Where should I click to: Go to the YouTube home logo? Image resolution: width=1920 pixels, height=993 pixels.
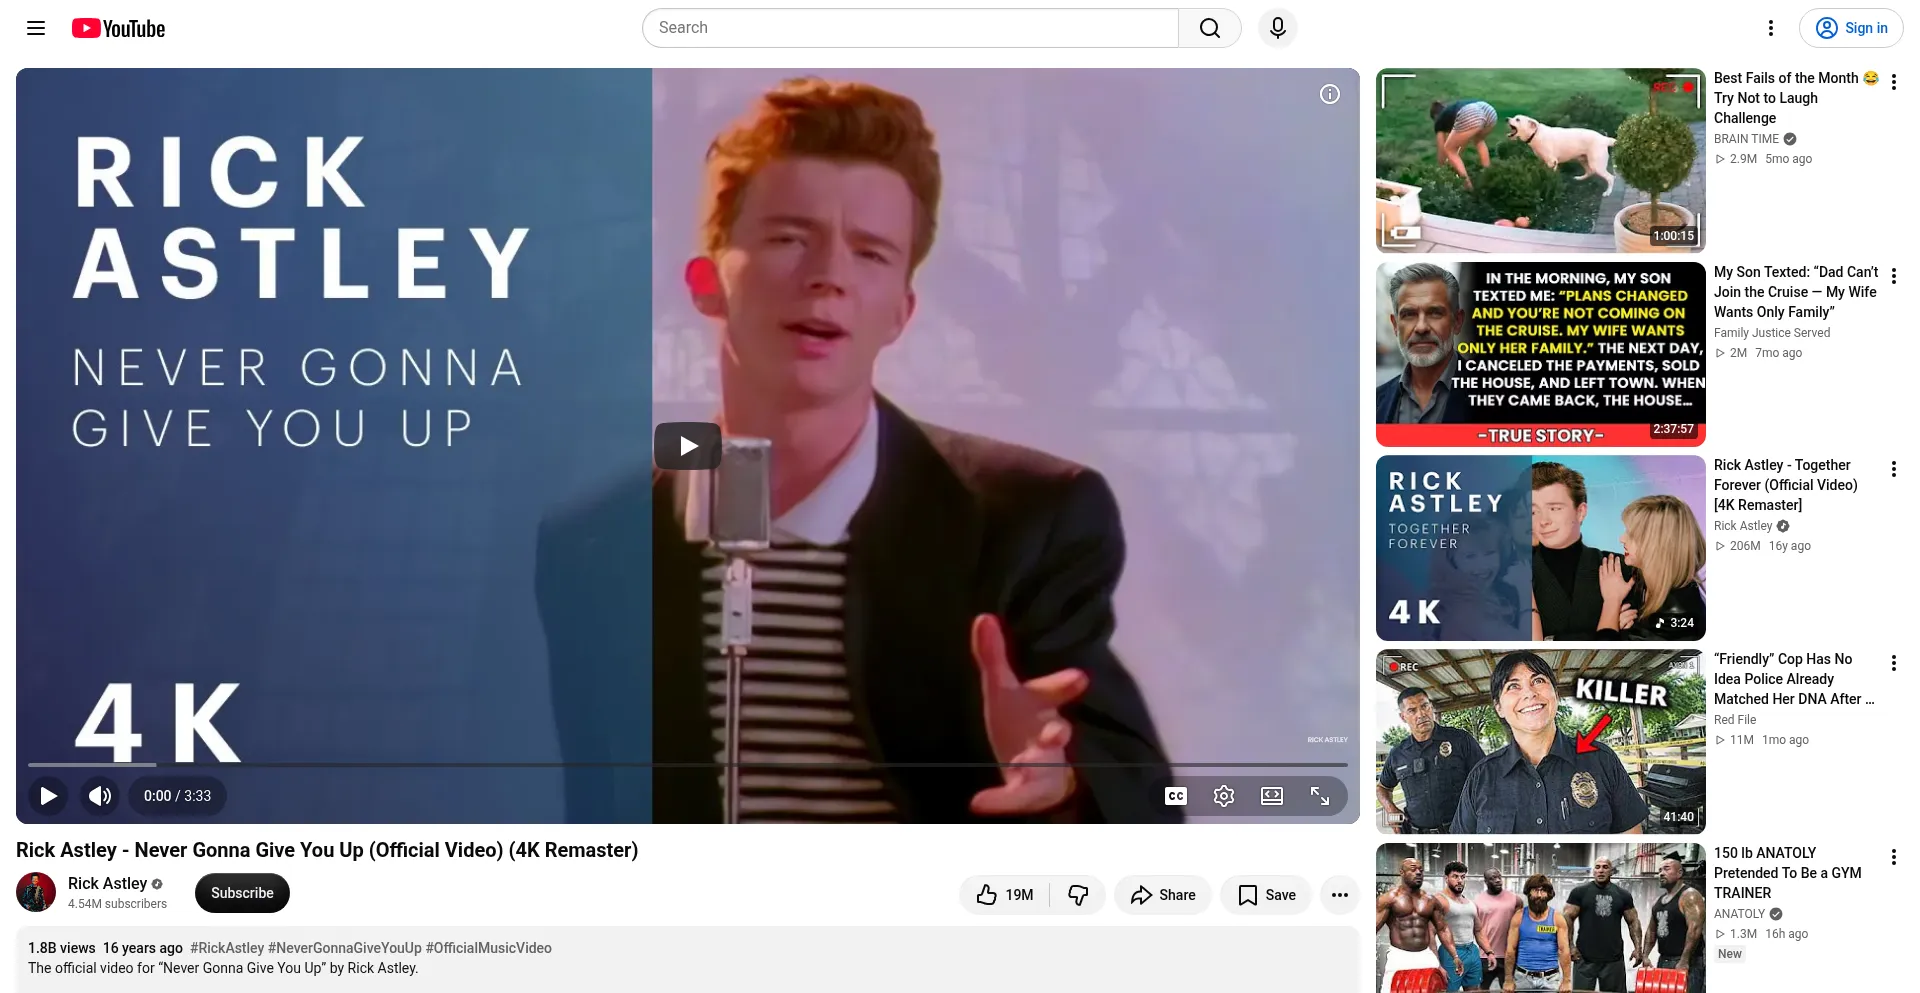click(118, 28)
